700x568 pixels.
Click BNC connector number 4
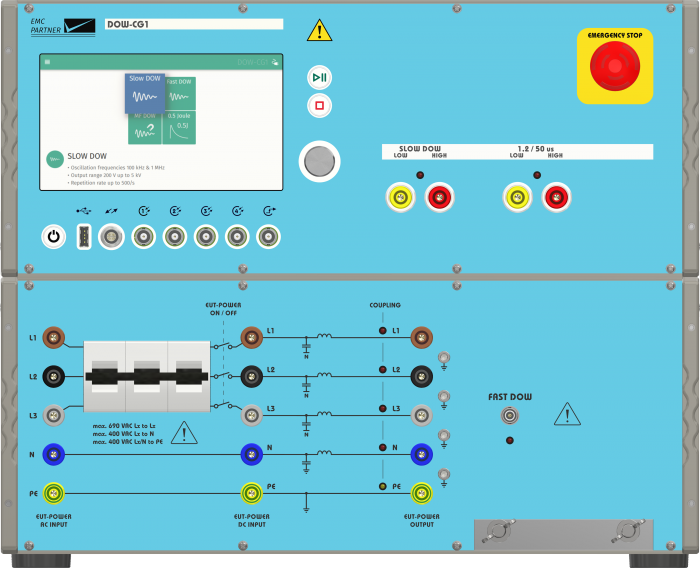point(237,237)
